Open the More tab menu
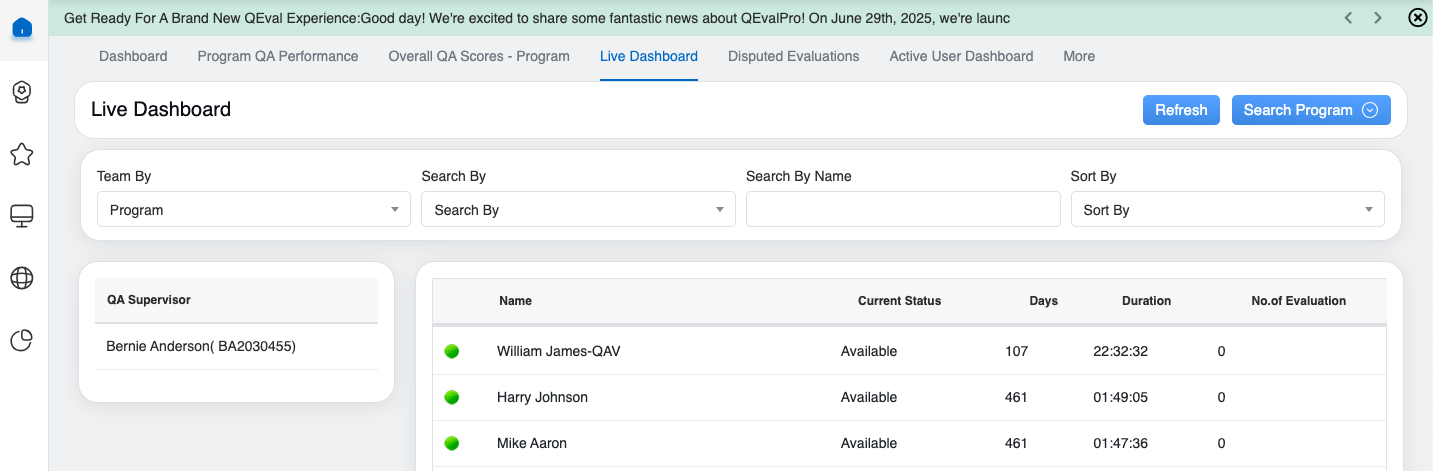 tap(1079, 57)
